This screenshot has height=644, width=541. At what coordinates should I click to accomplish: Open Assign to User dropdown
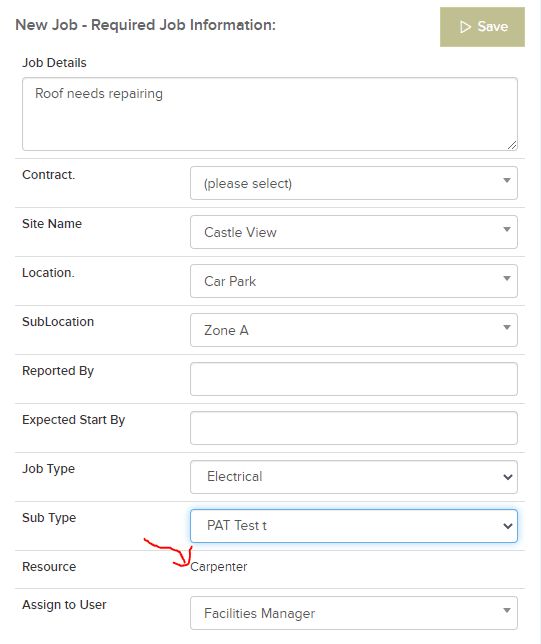354,613
